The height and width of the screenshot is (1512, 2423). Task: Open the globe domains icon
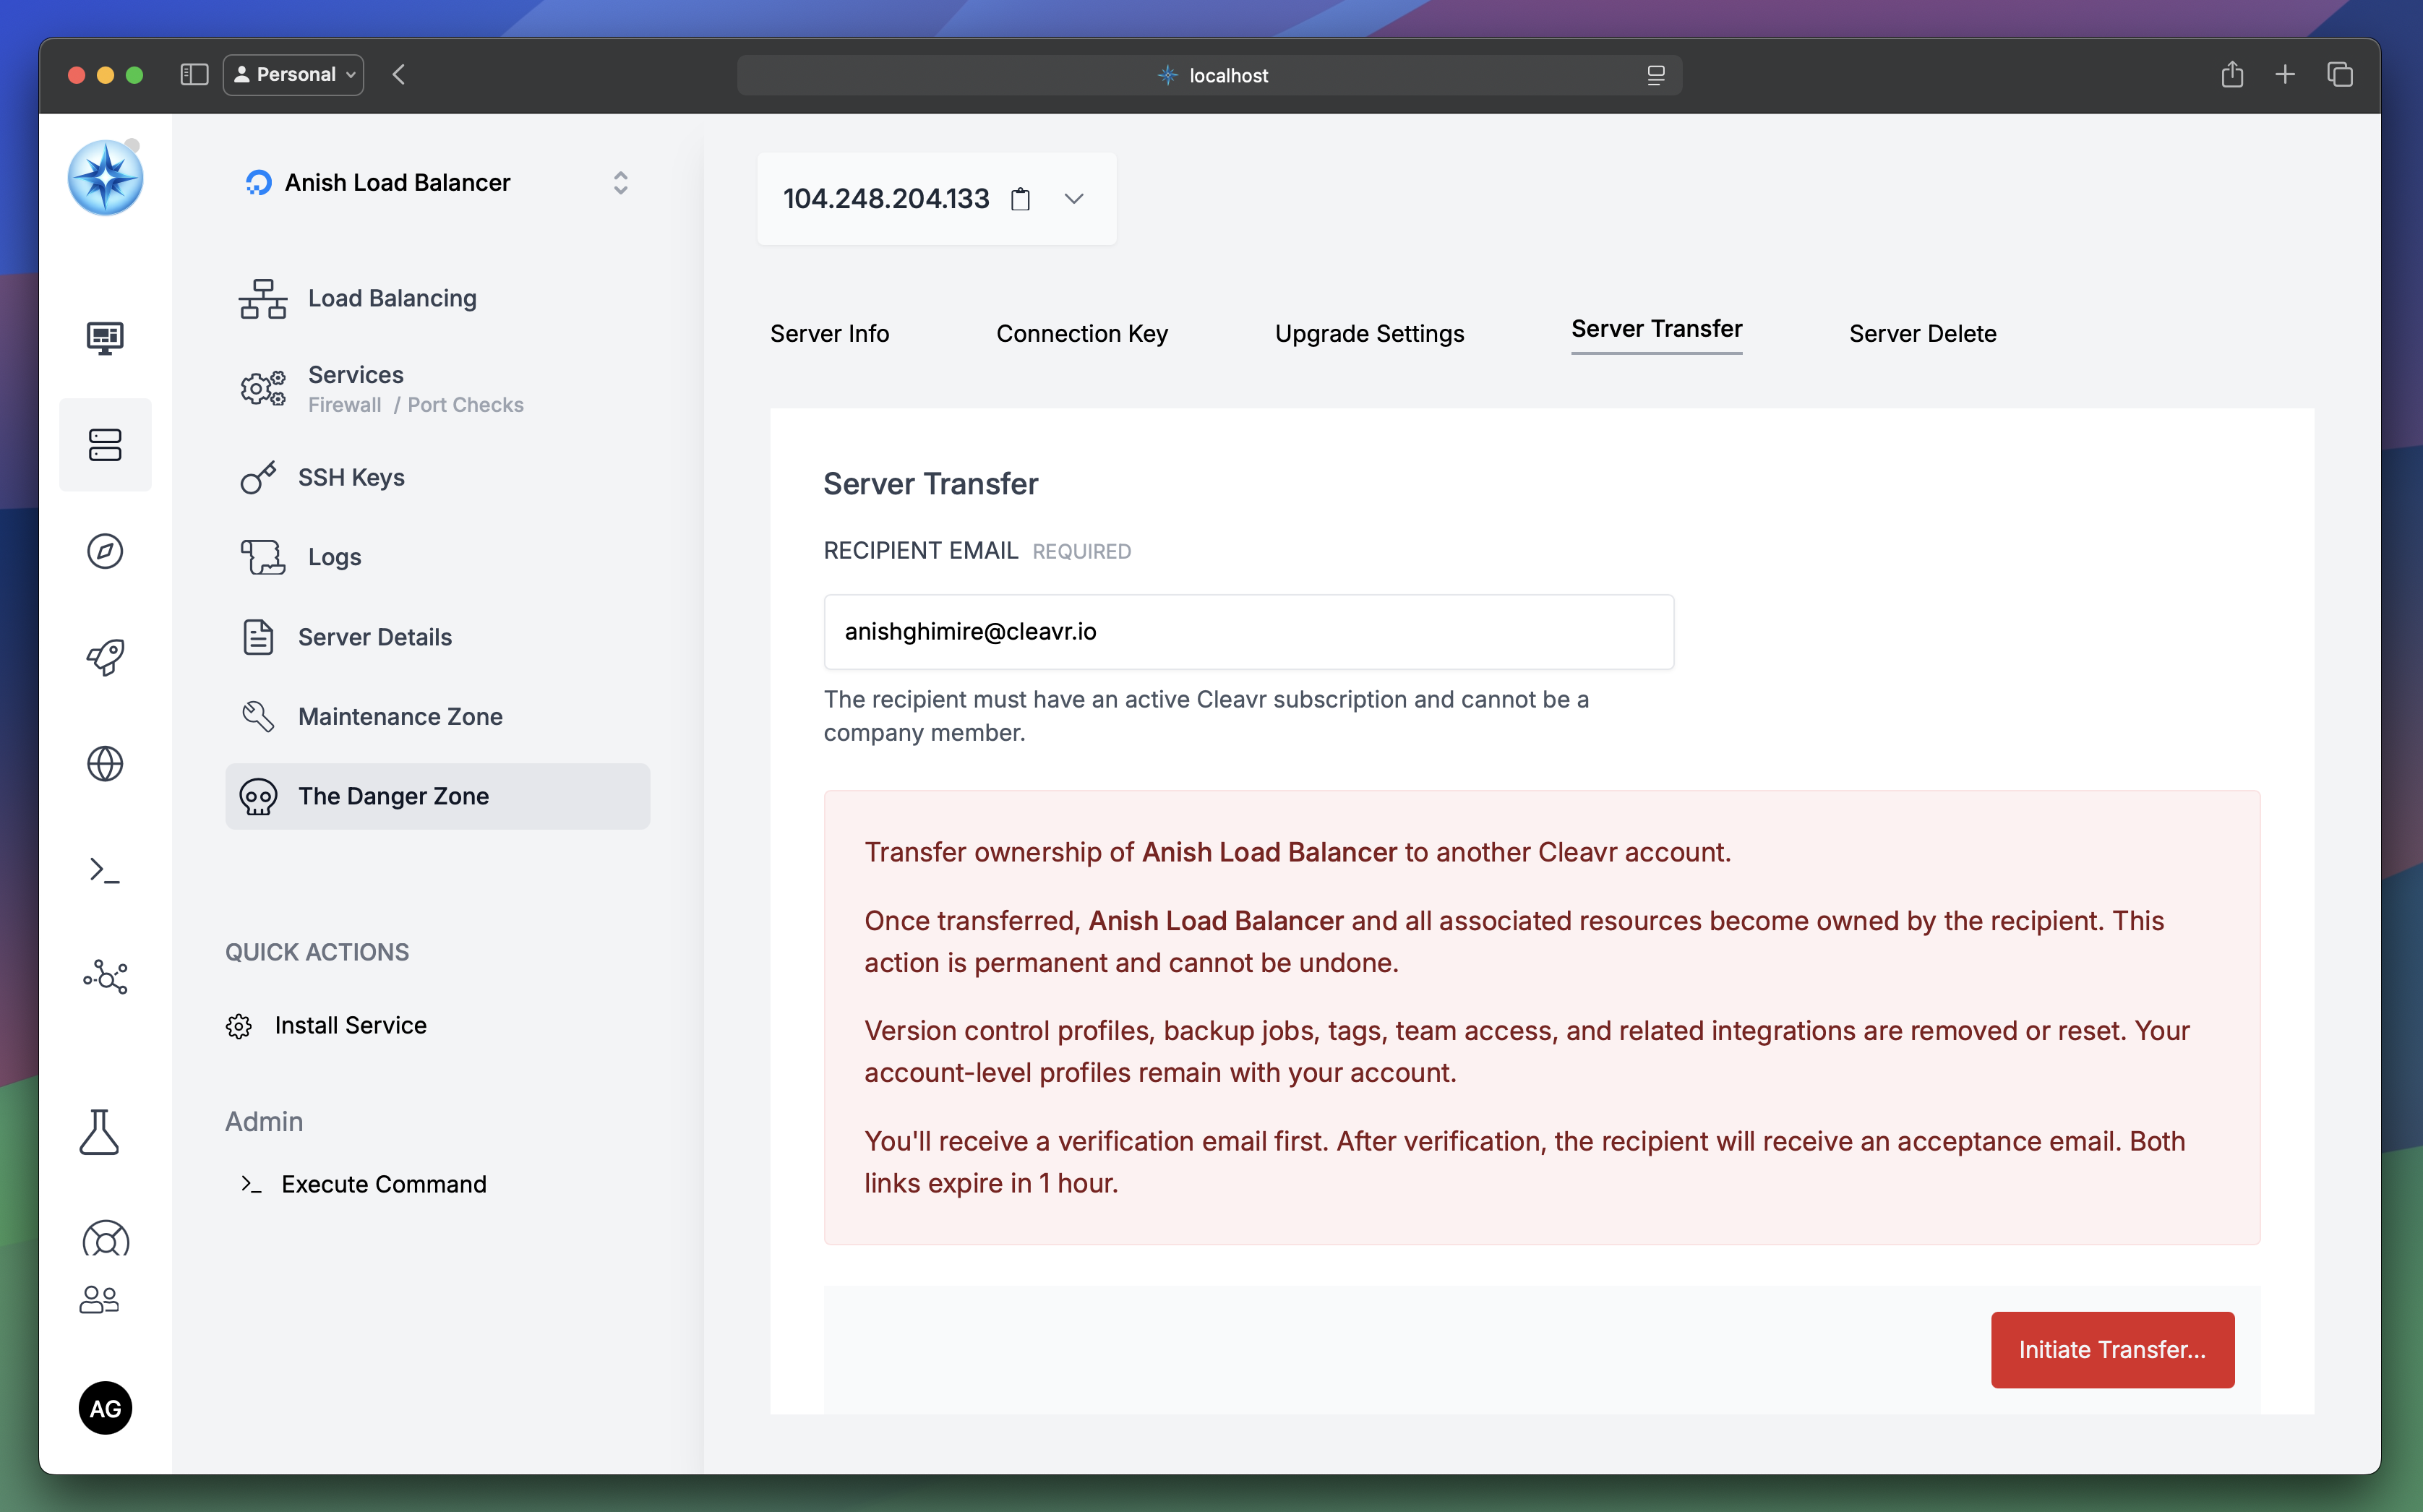click(105, 764)
